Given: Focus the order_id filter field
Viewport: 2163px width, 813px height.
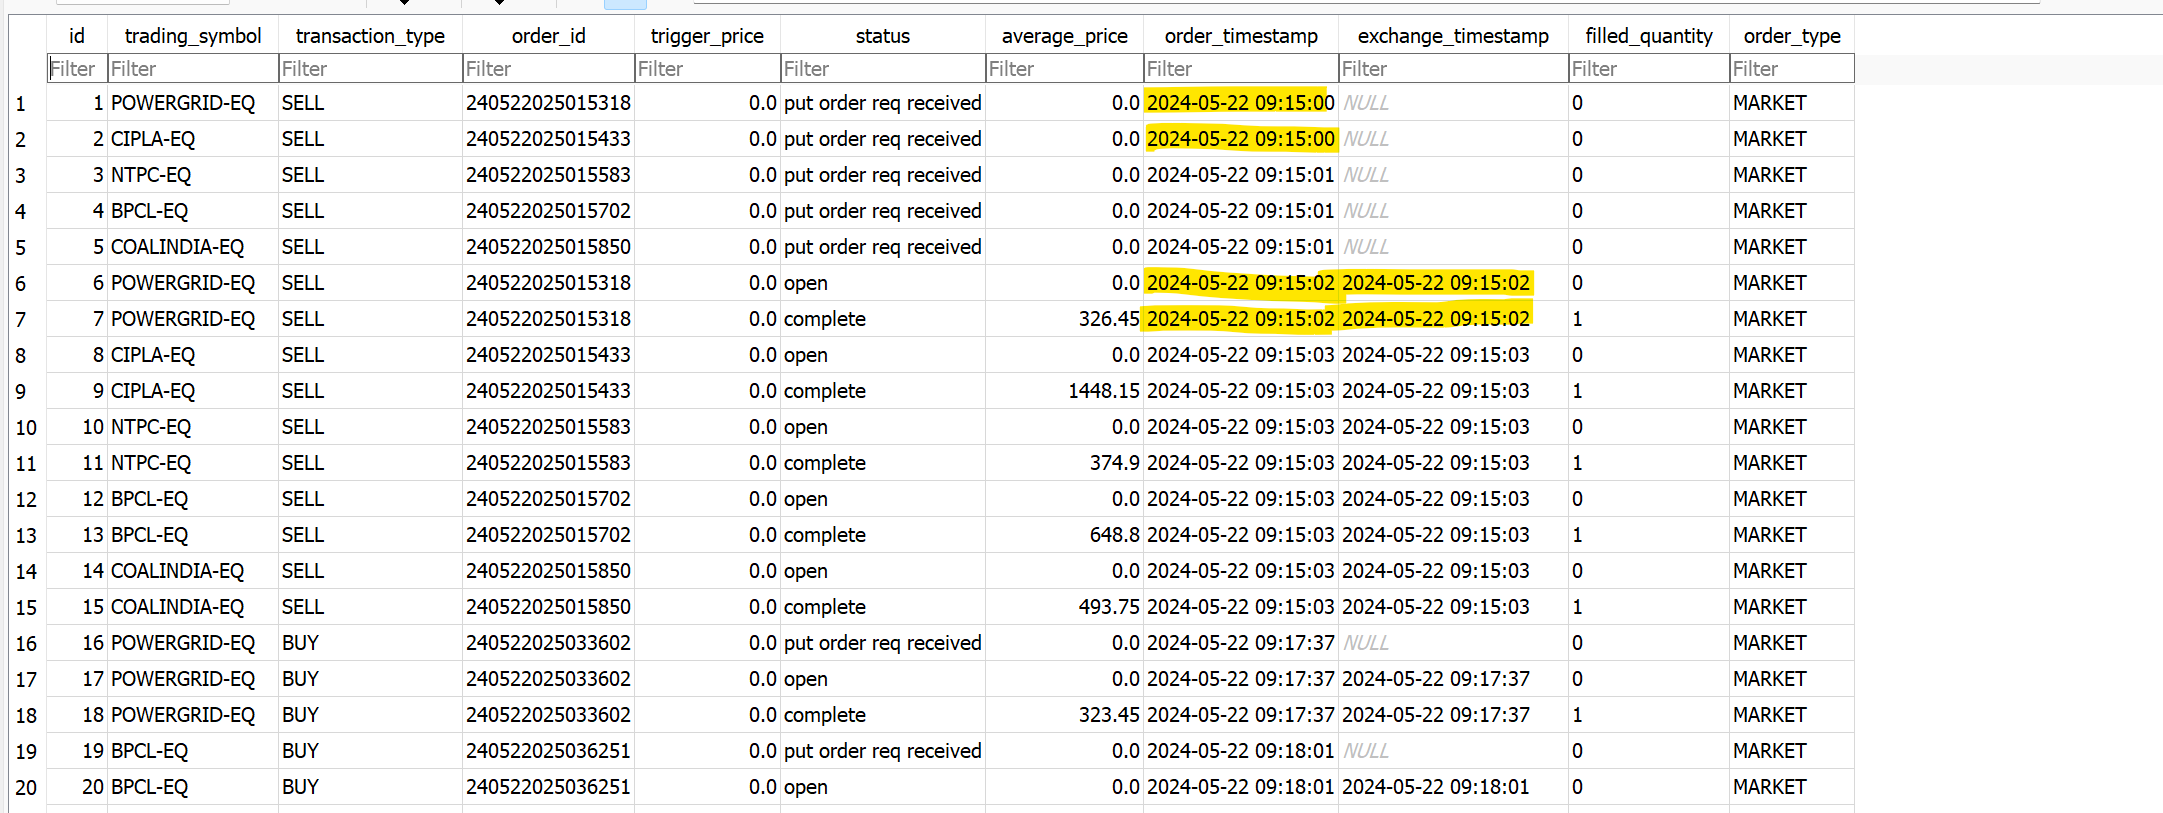Looking at the screenshot, I should pos(548,68).
